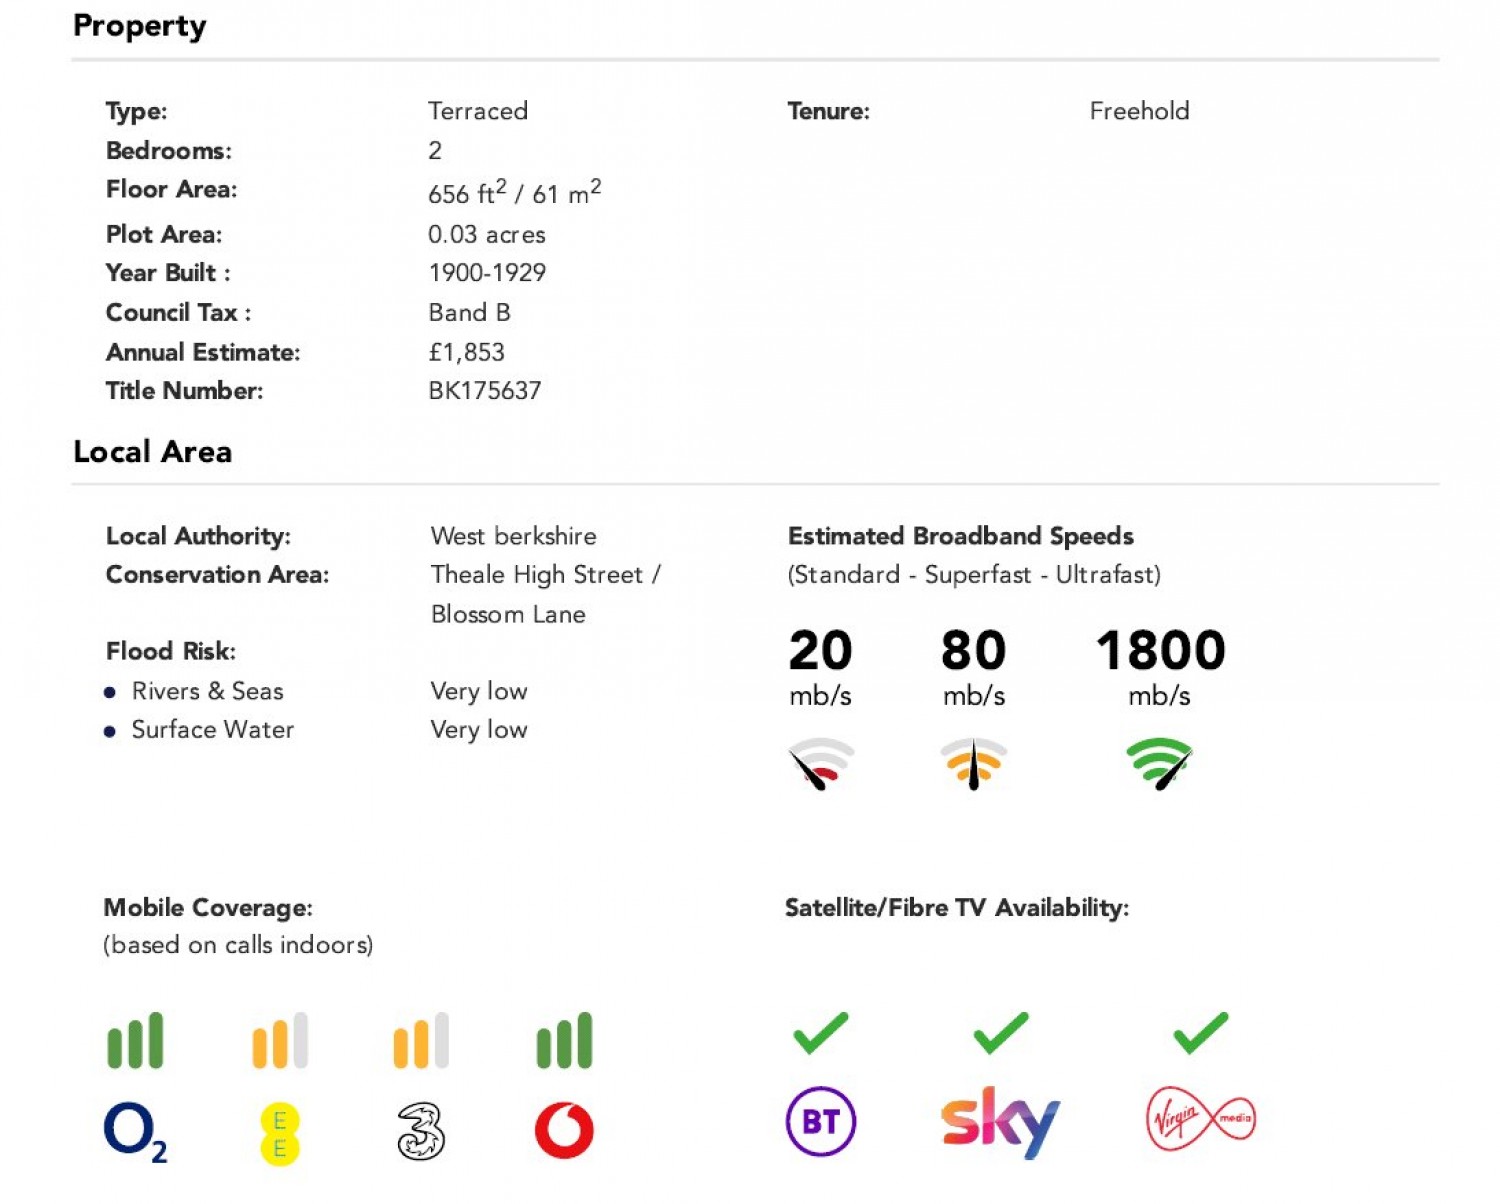The height and width of the screenshot is (1204, 1500).
Task: Click the Vodafone logo
Action: [564, 1130]
